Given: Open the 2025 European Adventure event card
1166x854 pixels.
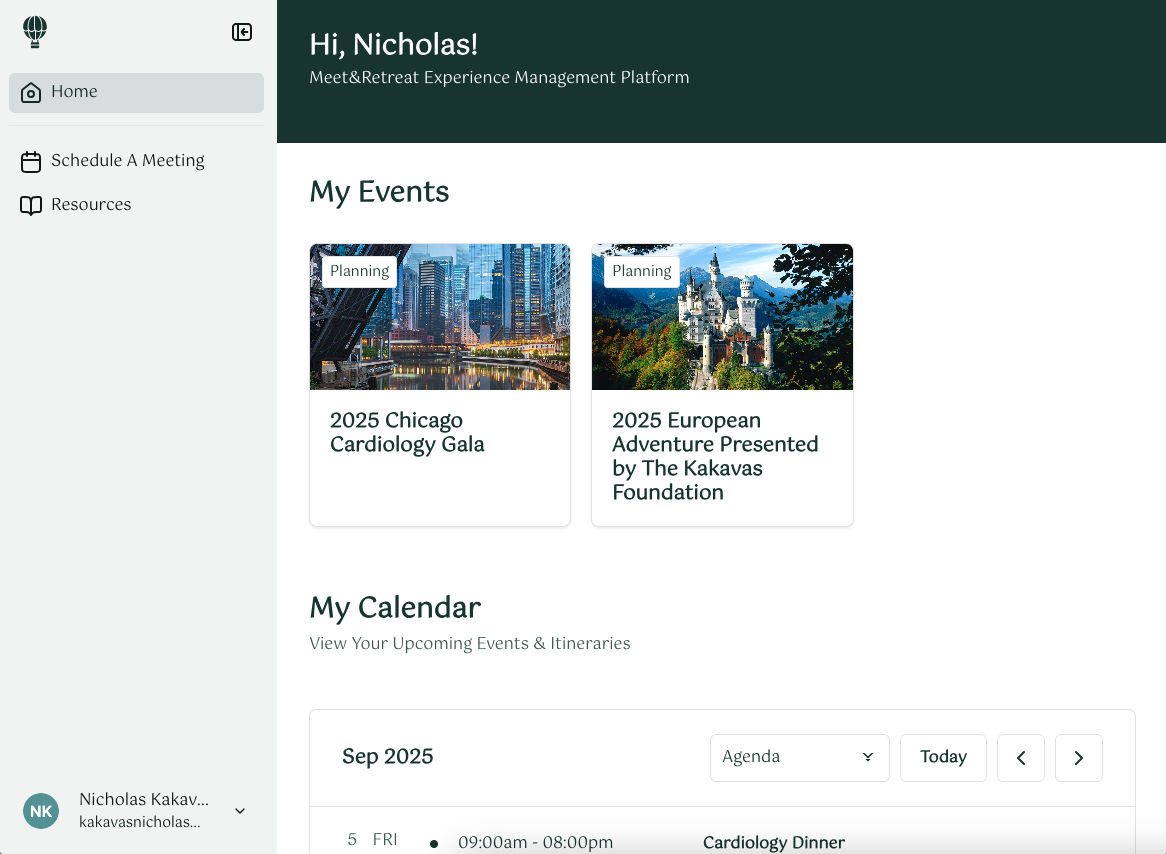Looking at the screenshot, I should coord(722,456).
